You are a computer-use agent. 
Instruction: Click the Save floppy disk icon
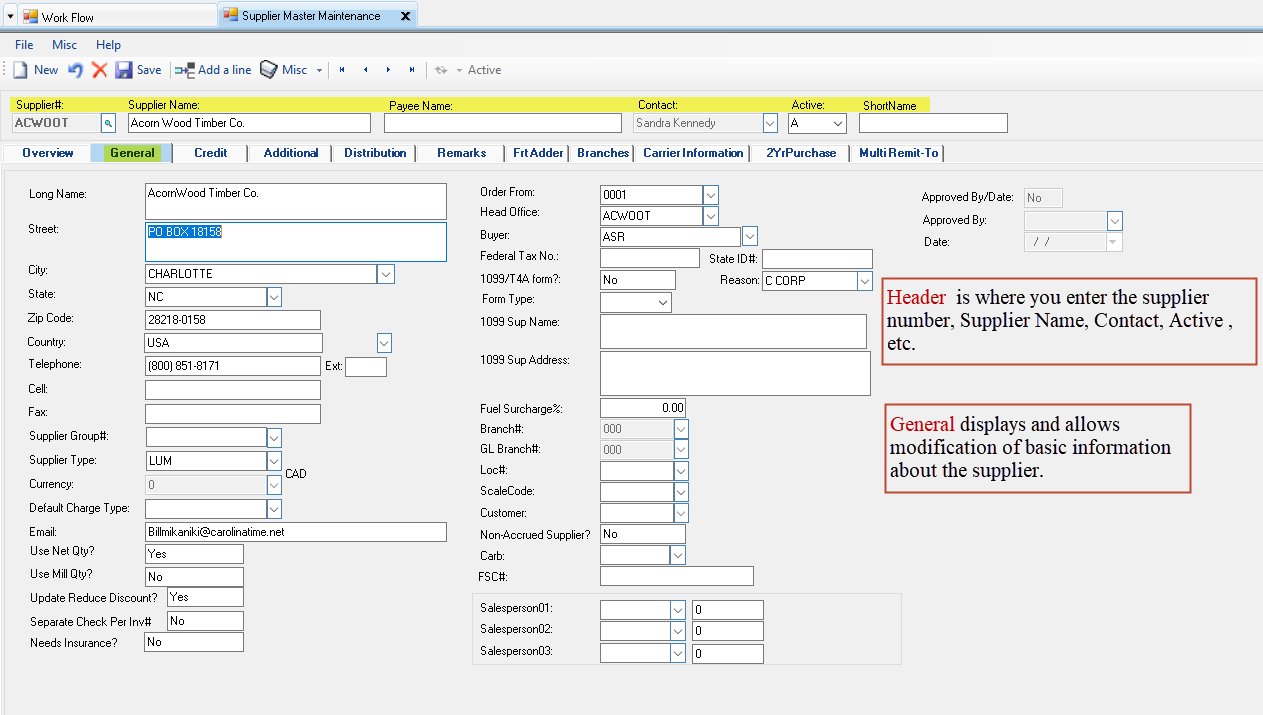coord(124,70)
